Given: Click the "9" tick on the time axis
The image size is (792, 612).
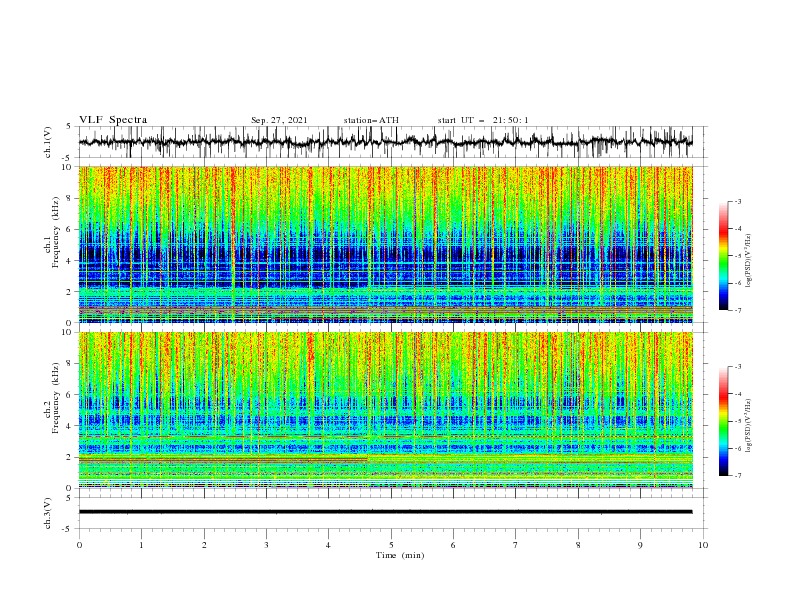Looking at the screenshot, I should point(640,545).
